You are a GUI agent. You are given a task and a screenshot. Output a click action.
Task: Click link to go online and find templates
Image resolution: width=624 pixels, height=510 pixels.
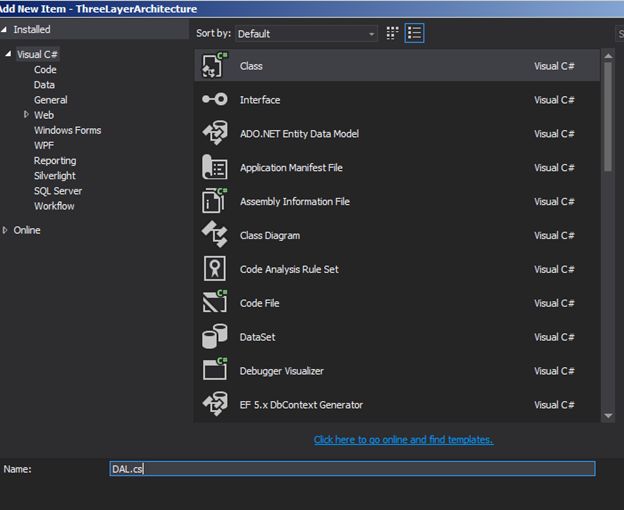click(x=403, y=440)
